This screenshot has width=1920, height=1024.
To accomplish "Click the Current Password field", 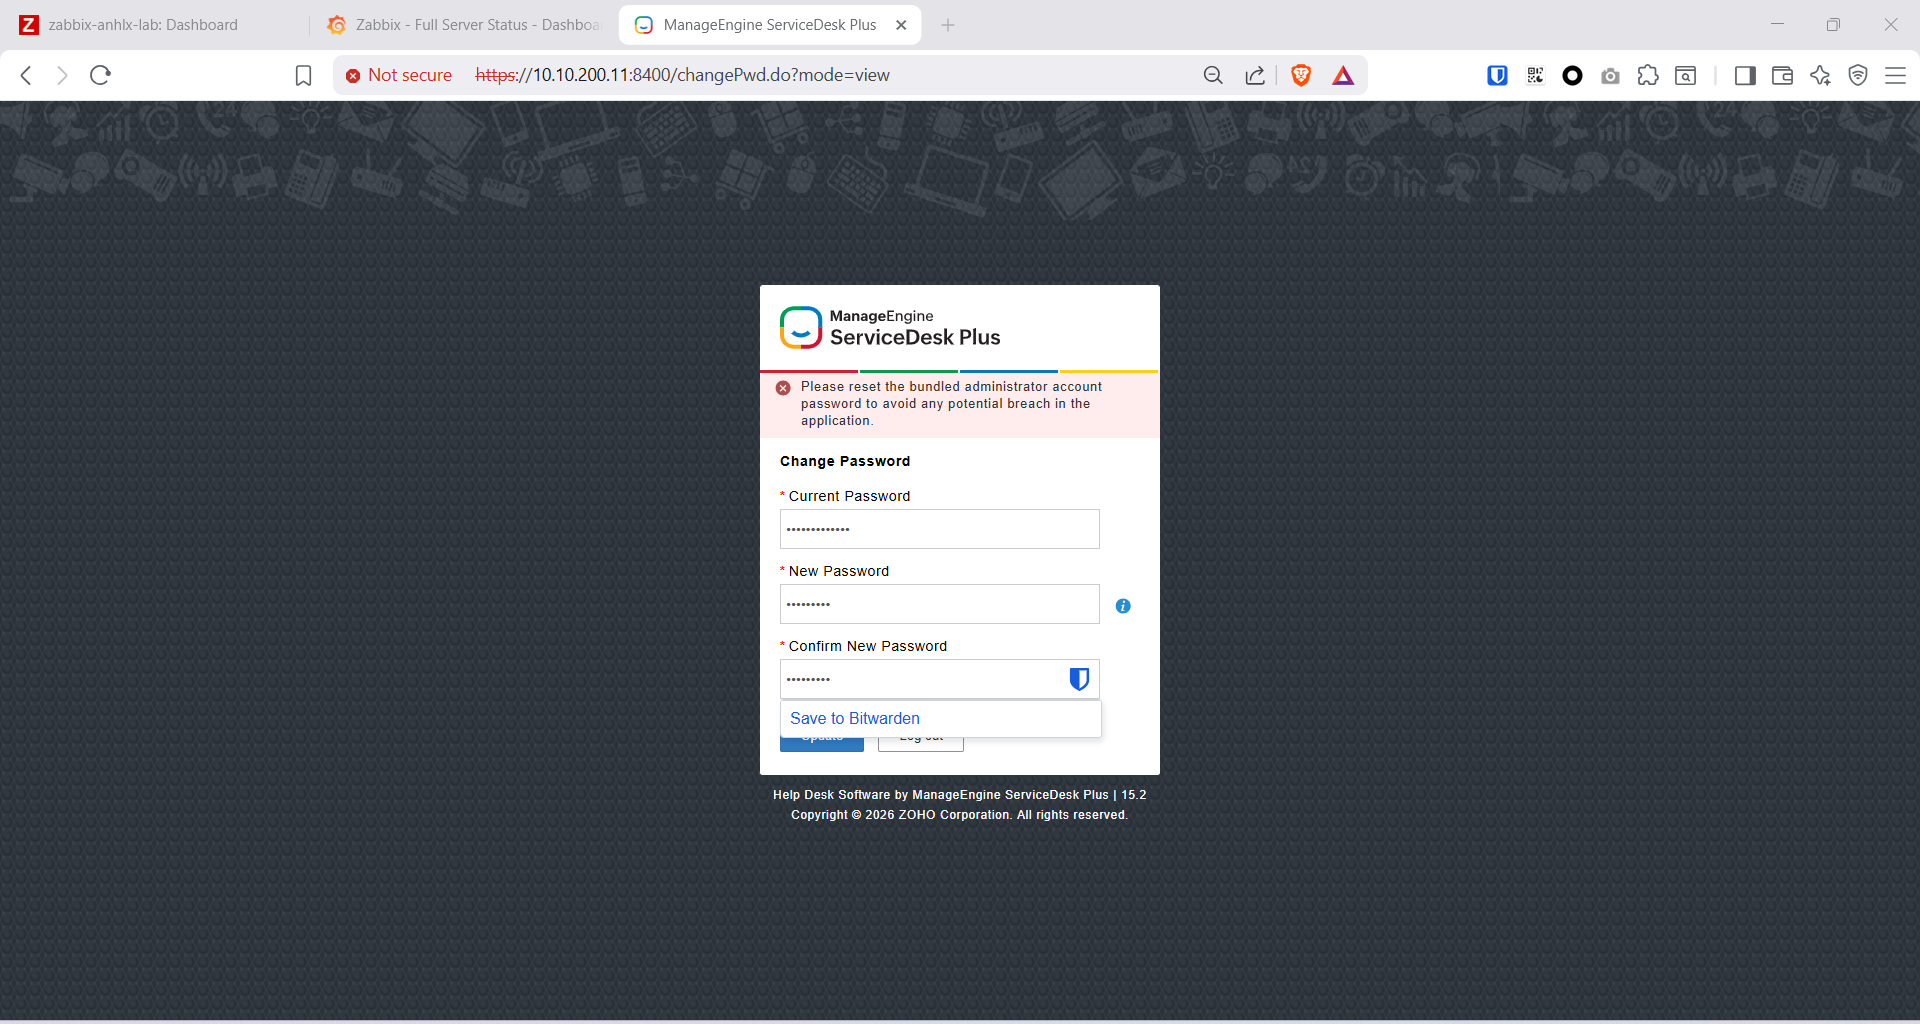I will click(x=939, y=529).
